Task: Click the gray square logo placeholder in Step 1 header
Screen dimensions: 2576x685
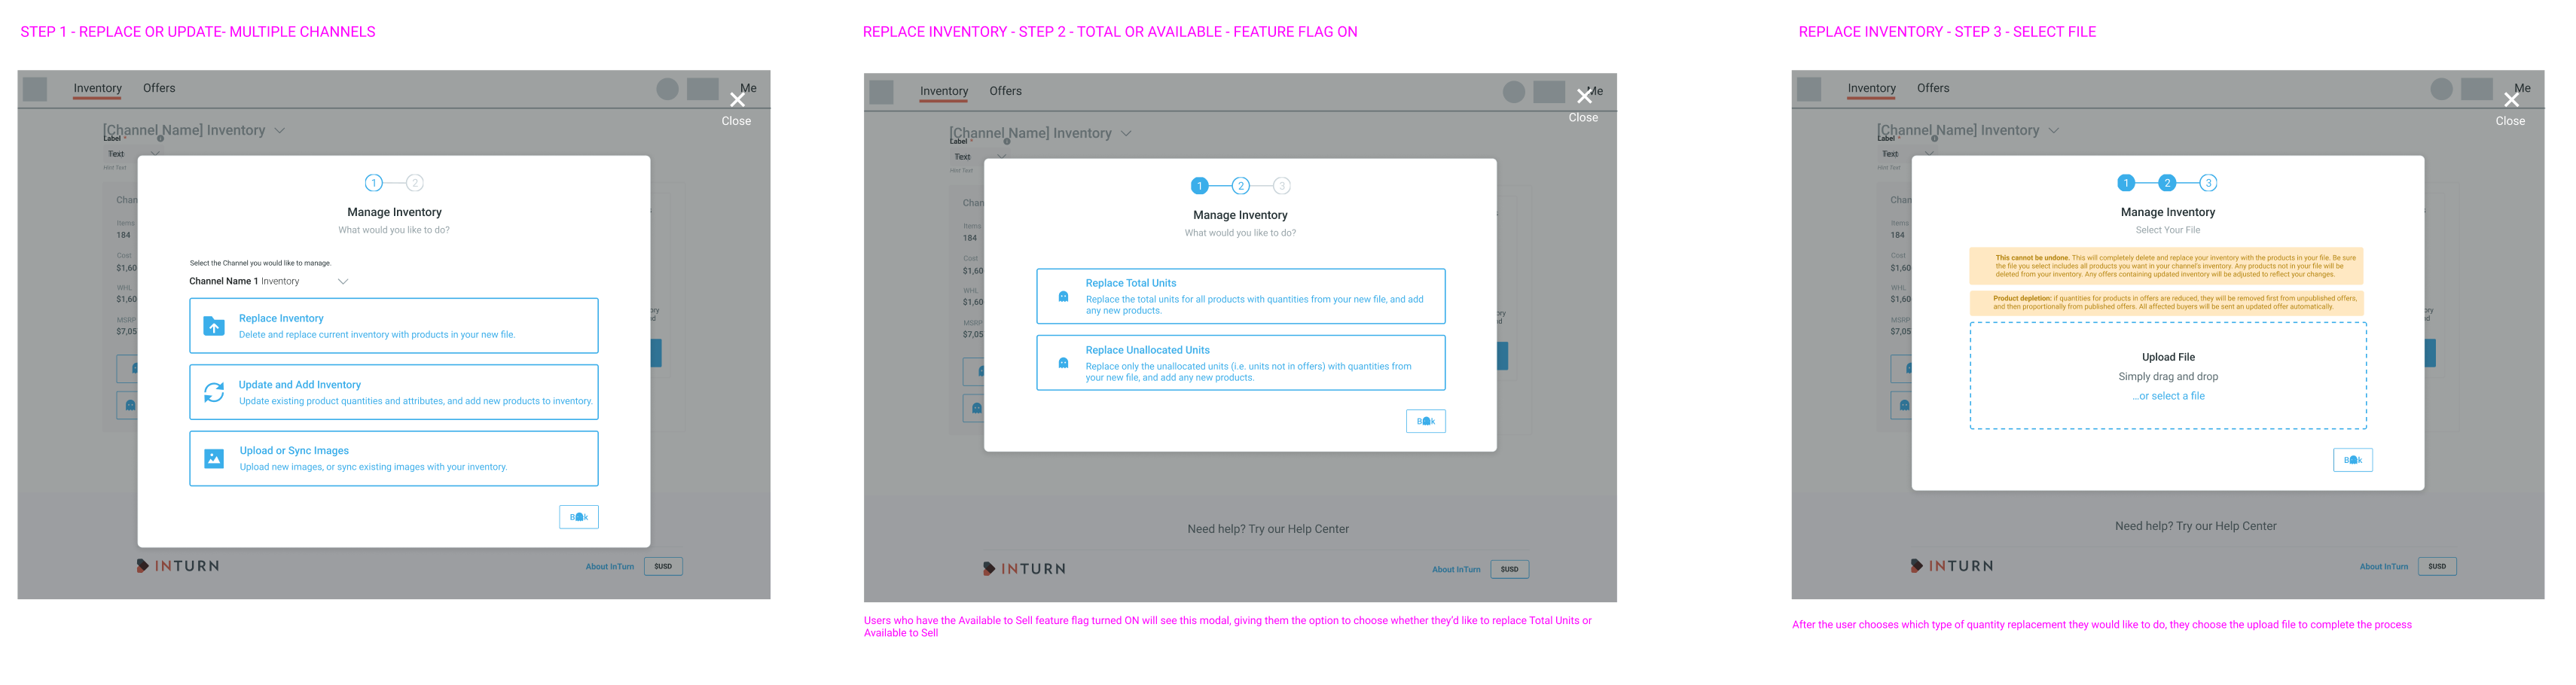Action: pos(35,89)
